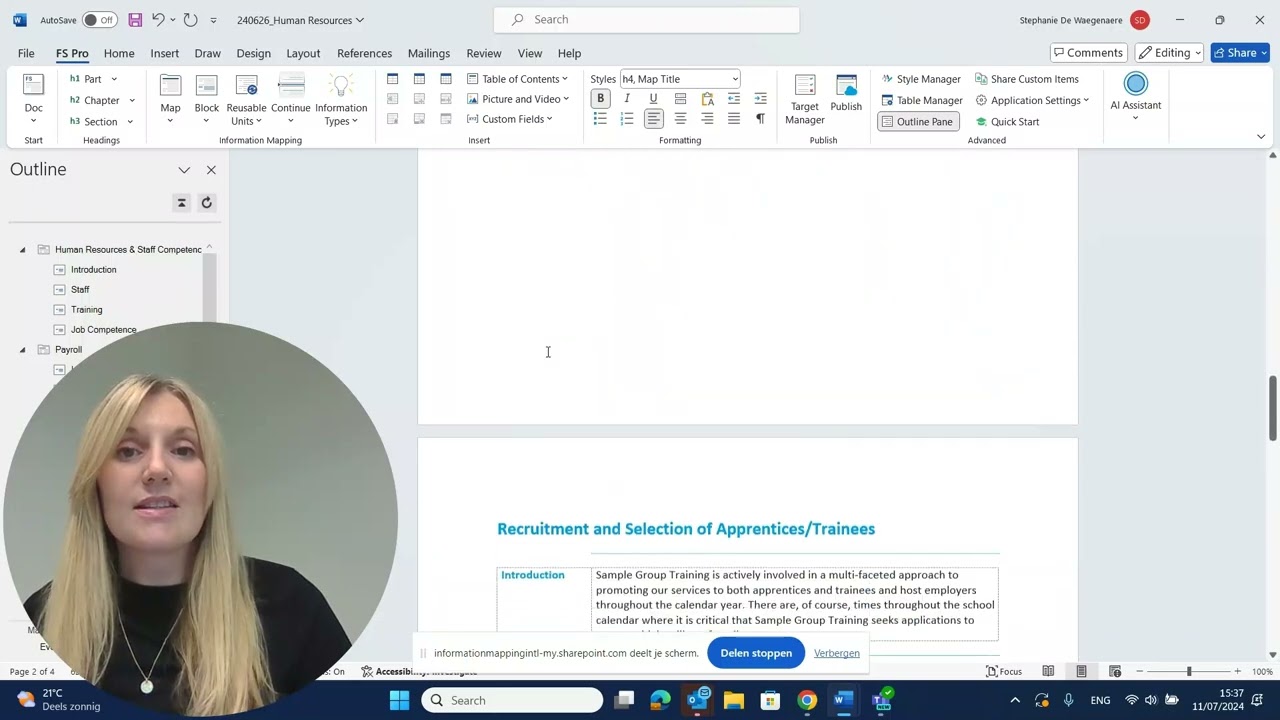Click the right alignment icon

point(707,119)
